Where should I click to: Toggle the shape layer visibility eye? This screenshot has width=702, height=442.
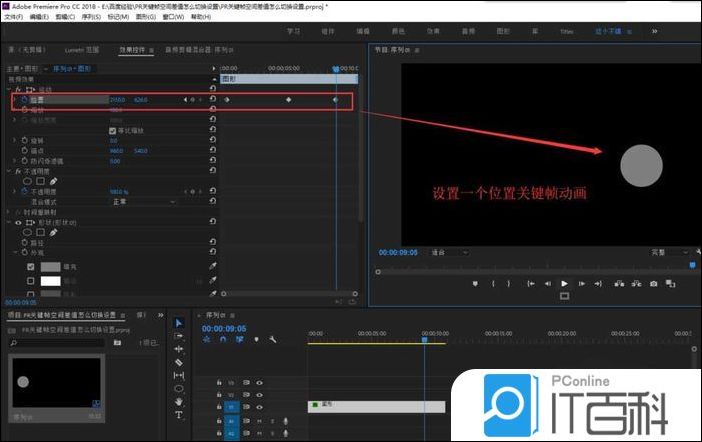point(17,221)
